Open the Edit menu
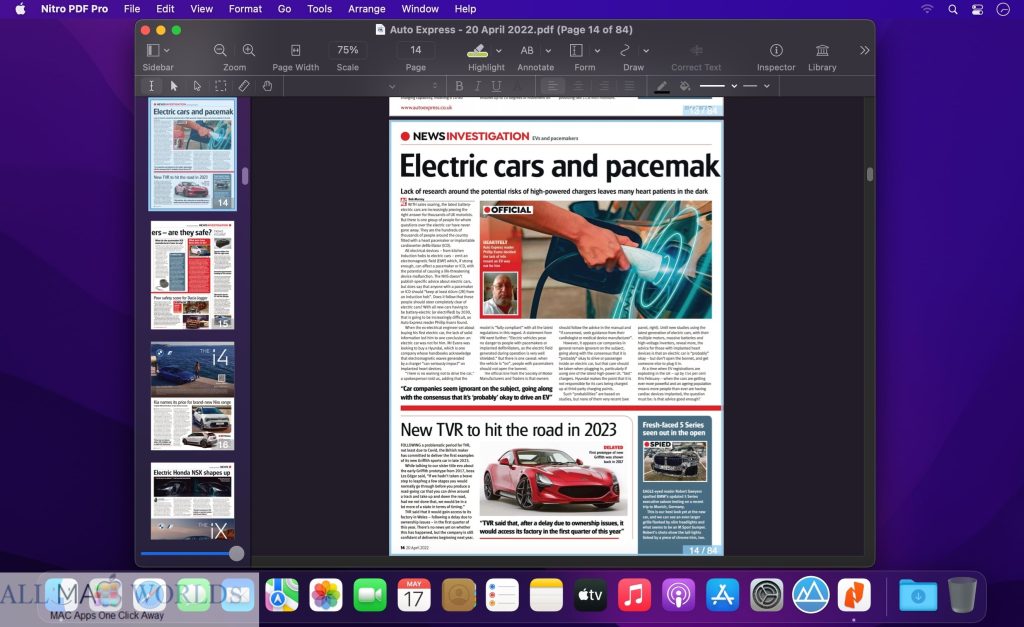 [x=165, y=9]
